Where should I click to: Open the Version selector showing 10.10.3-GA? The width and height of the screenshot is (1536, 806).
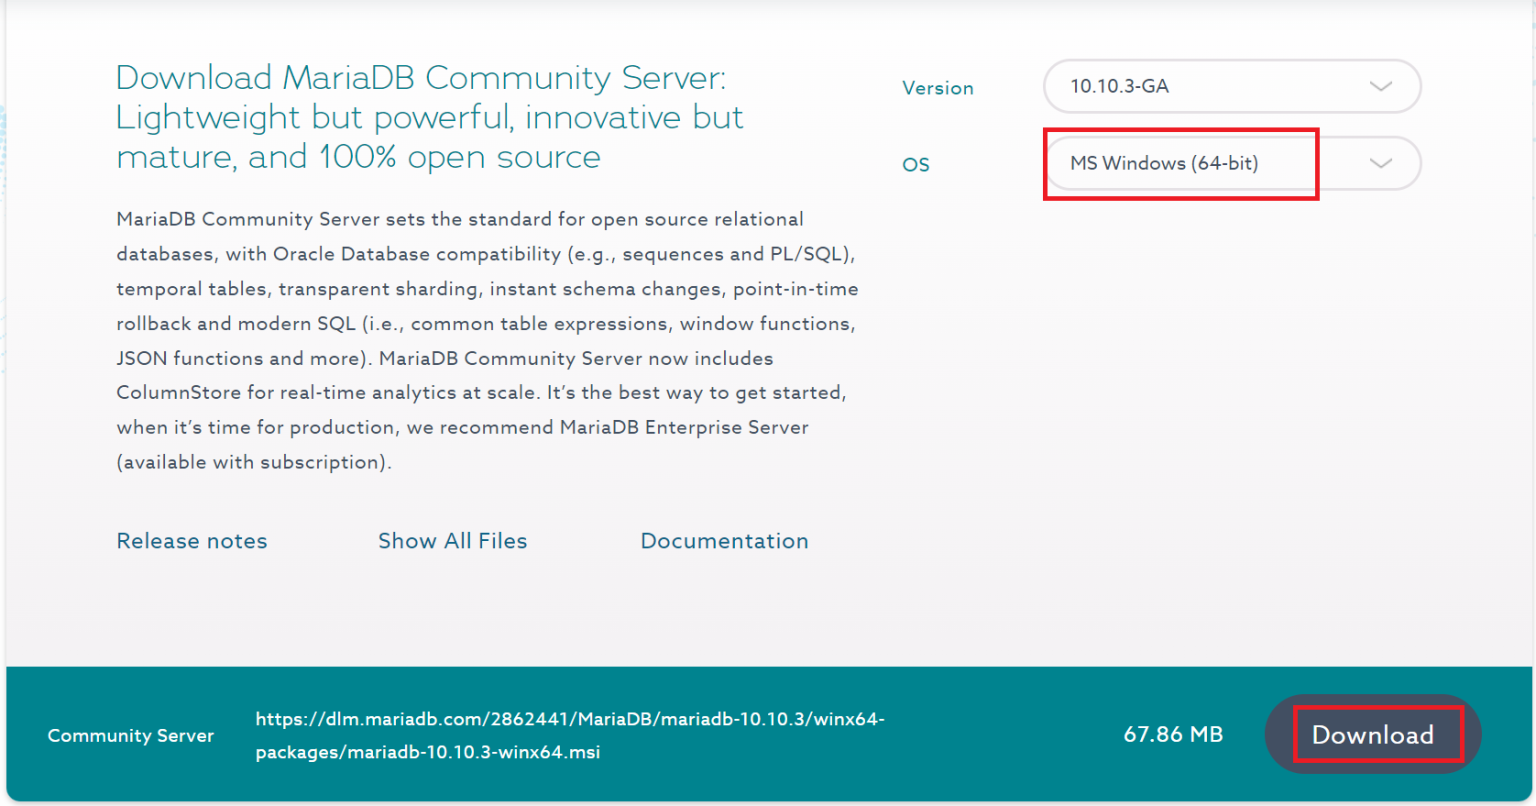(x=1232, y=86)
